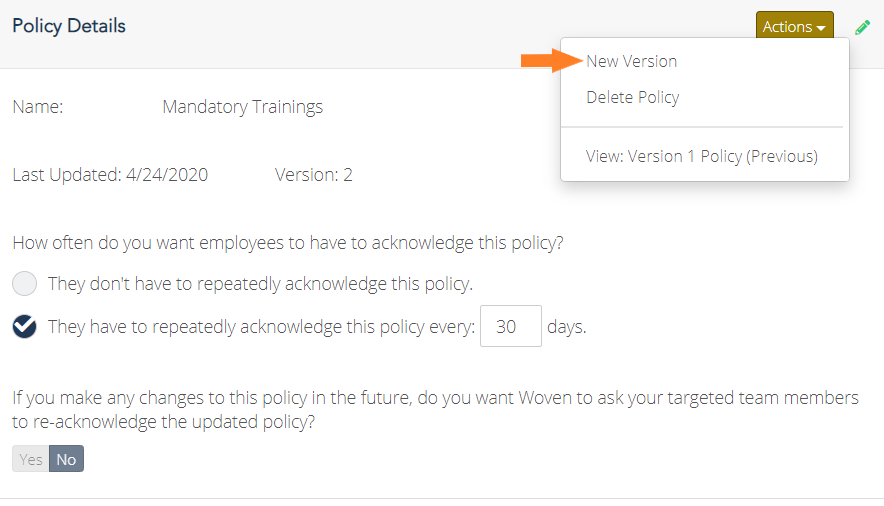Click the Mandatory Trainings policy name

tap(242, 106)
